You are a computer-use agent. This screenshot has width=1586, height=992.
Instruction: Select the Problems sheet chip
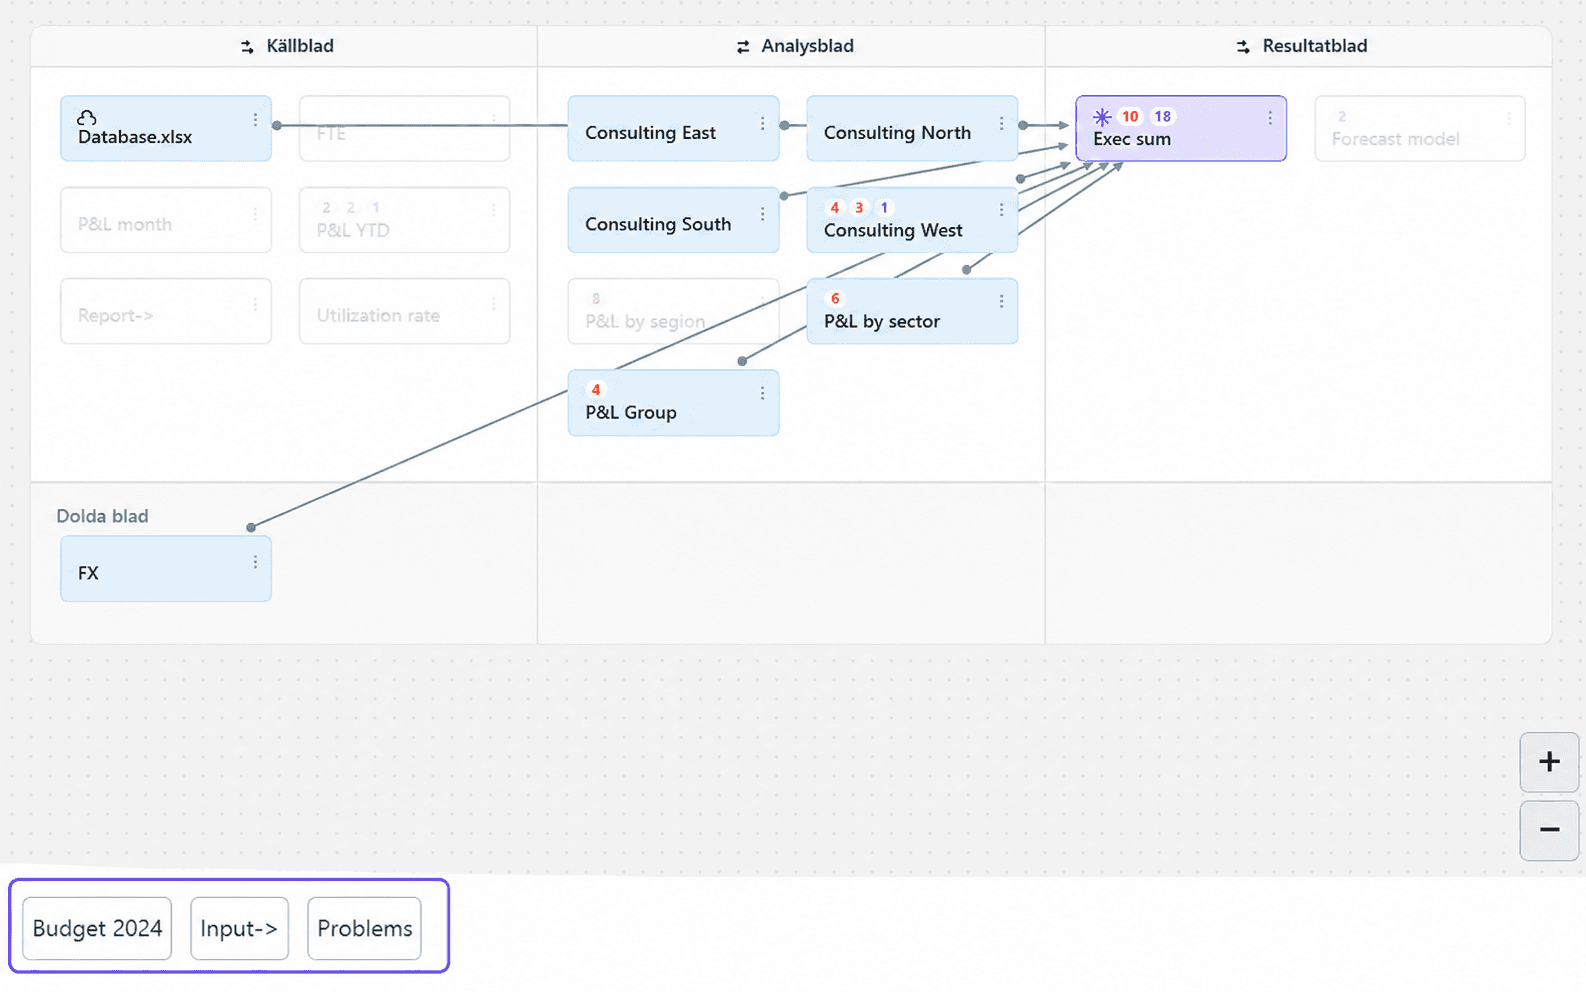click(x=364, y=928)
